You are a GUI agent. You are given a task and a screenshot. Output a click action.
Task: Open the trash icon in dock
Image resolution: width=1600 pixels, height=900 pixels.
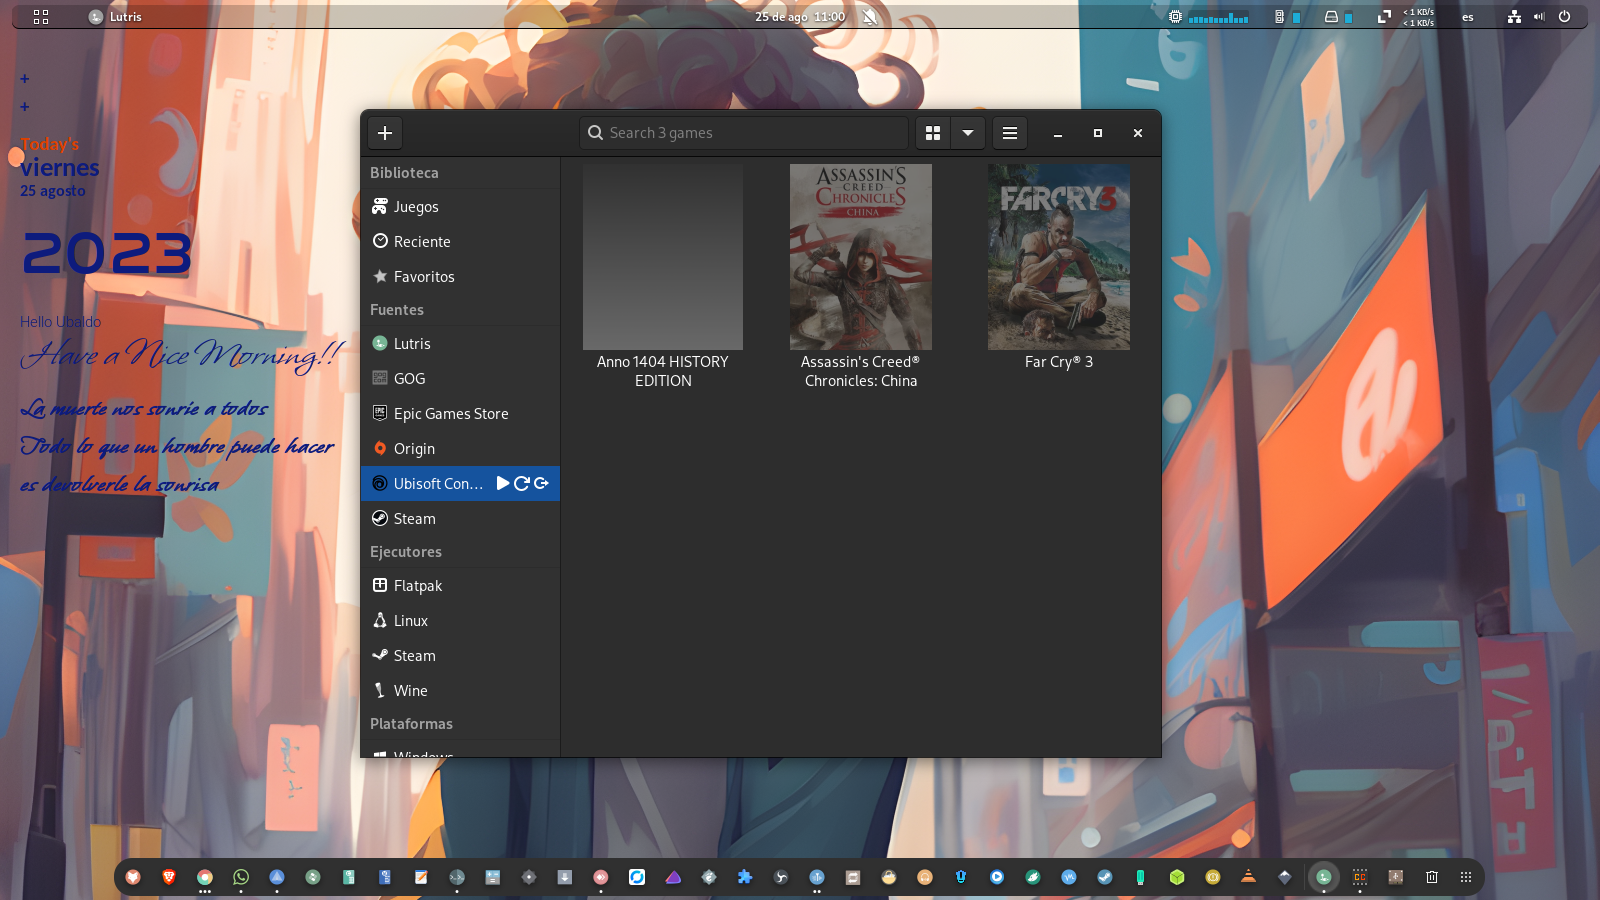click(x=1432, y=877)
